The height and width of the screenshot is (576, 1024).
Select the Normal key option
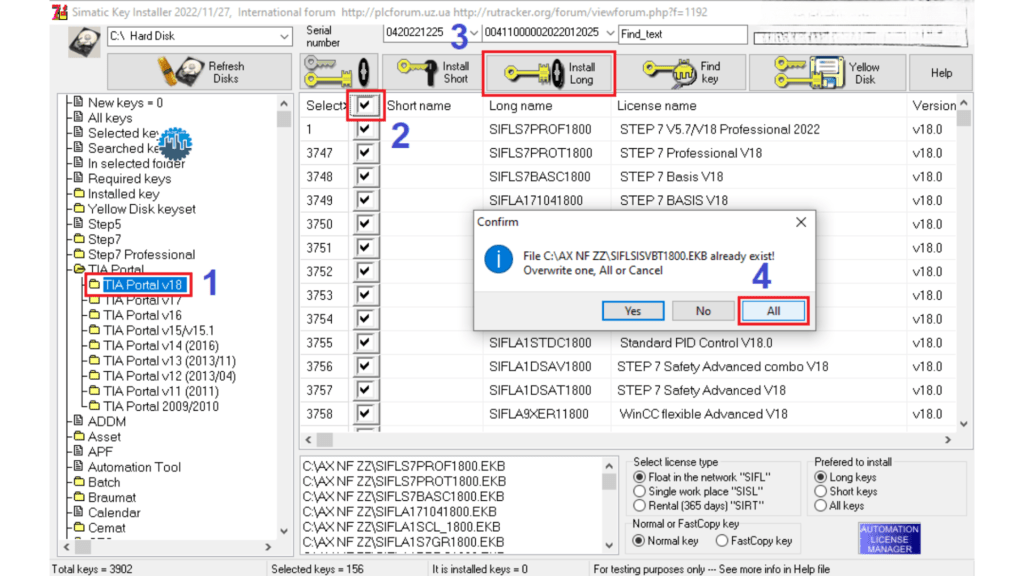[639, 541]
